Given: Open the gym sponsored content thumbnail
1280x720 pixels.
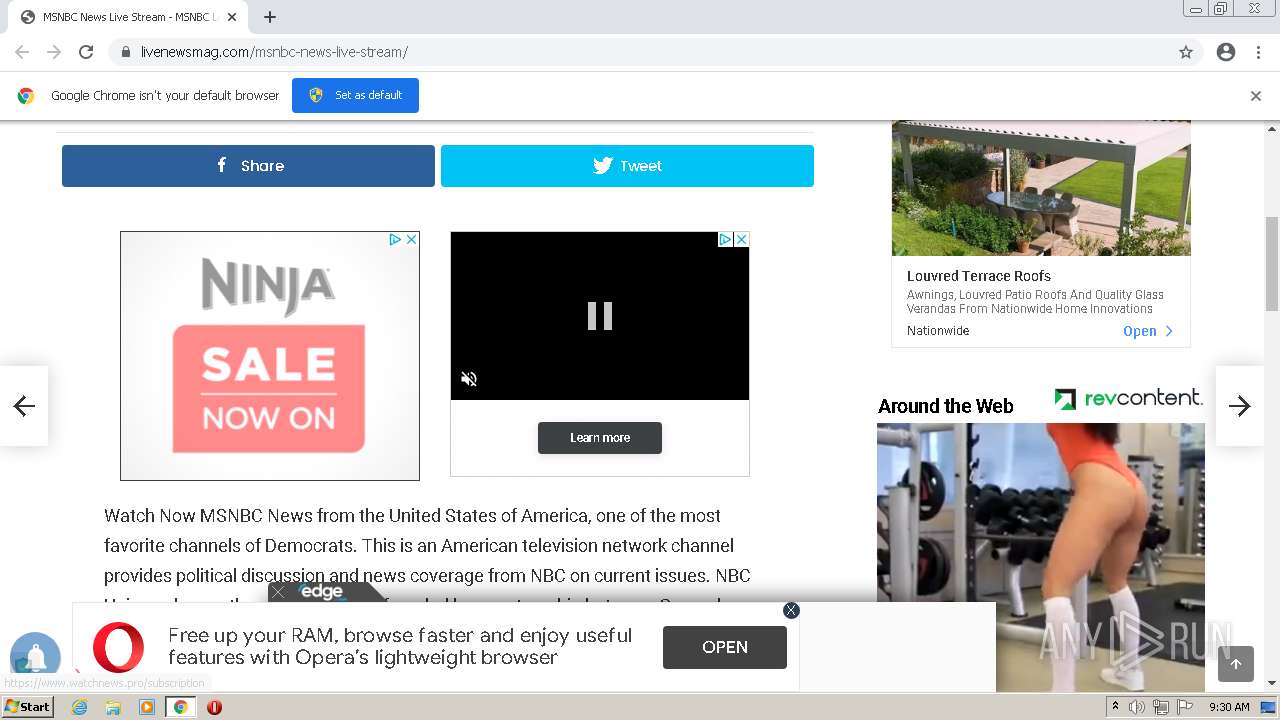Looking at the screenshot, I should point(1041,555).
